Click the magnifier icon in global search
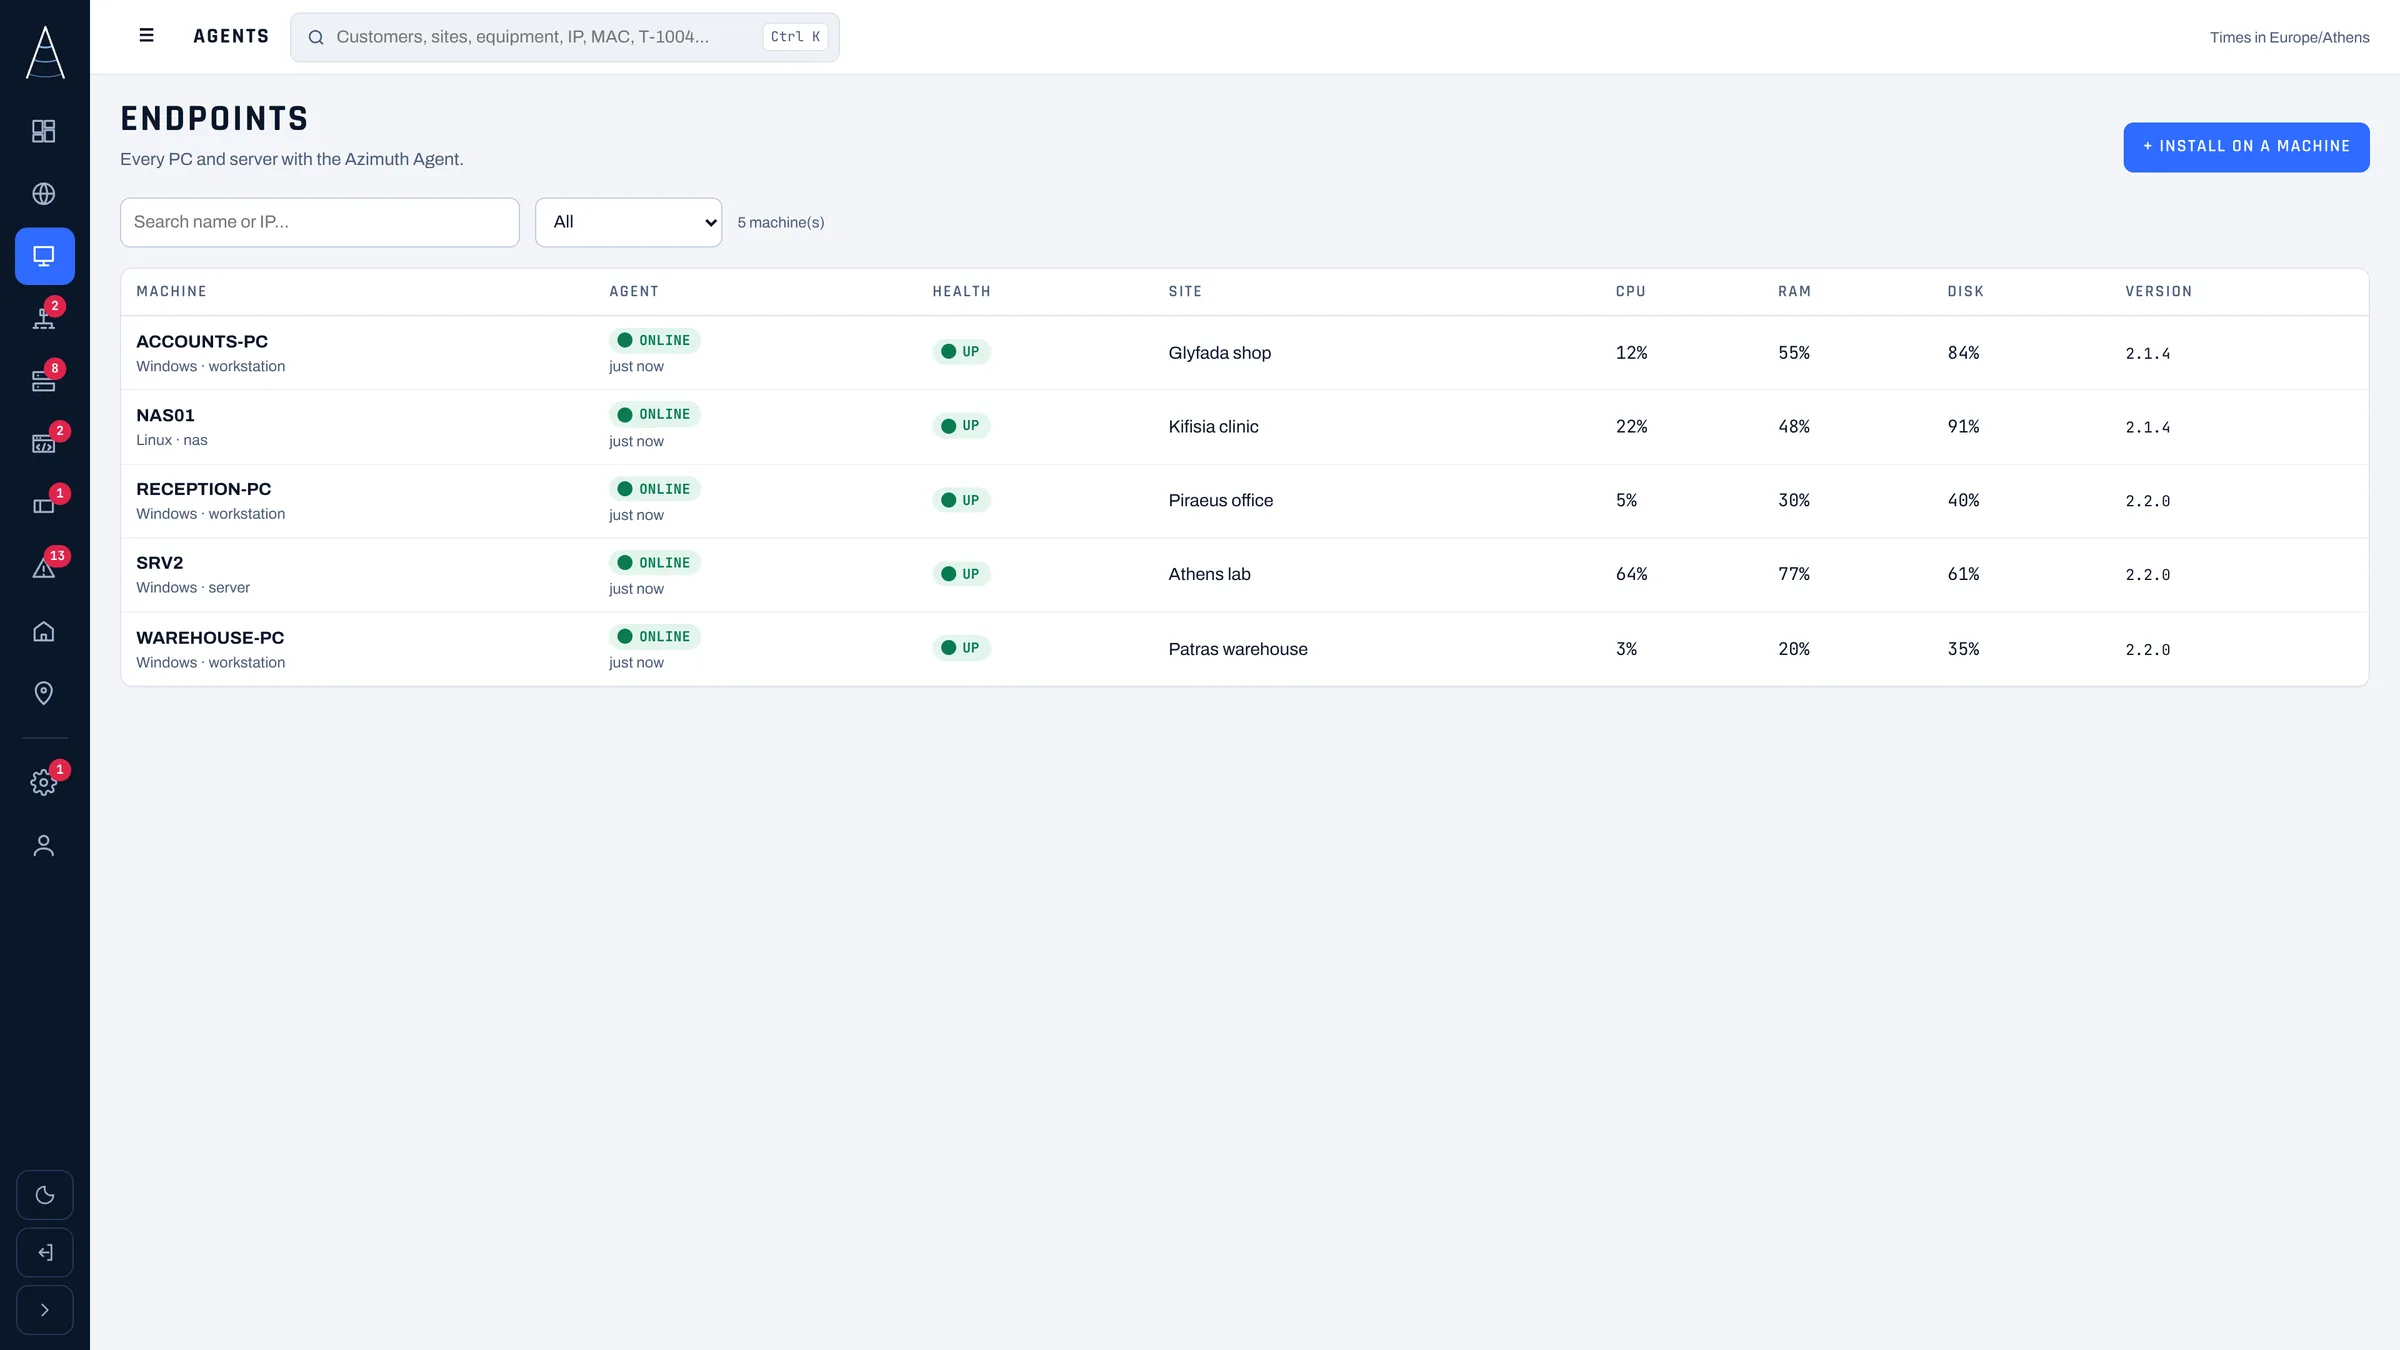This screenshot has height=1350, width=2400. (316, 37)
